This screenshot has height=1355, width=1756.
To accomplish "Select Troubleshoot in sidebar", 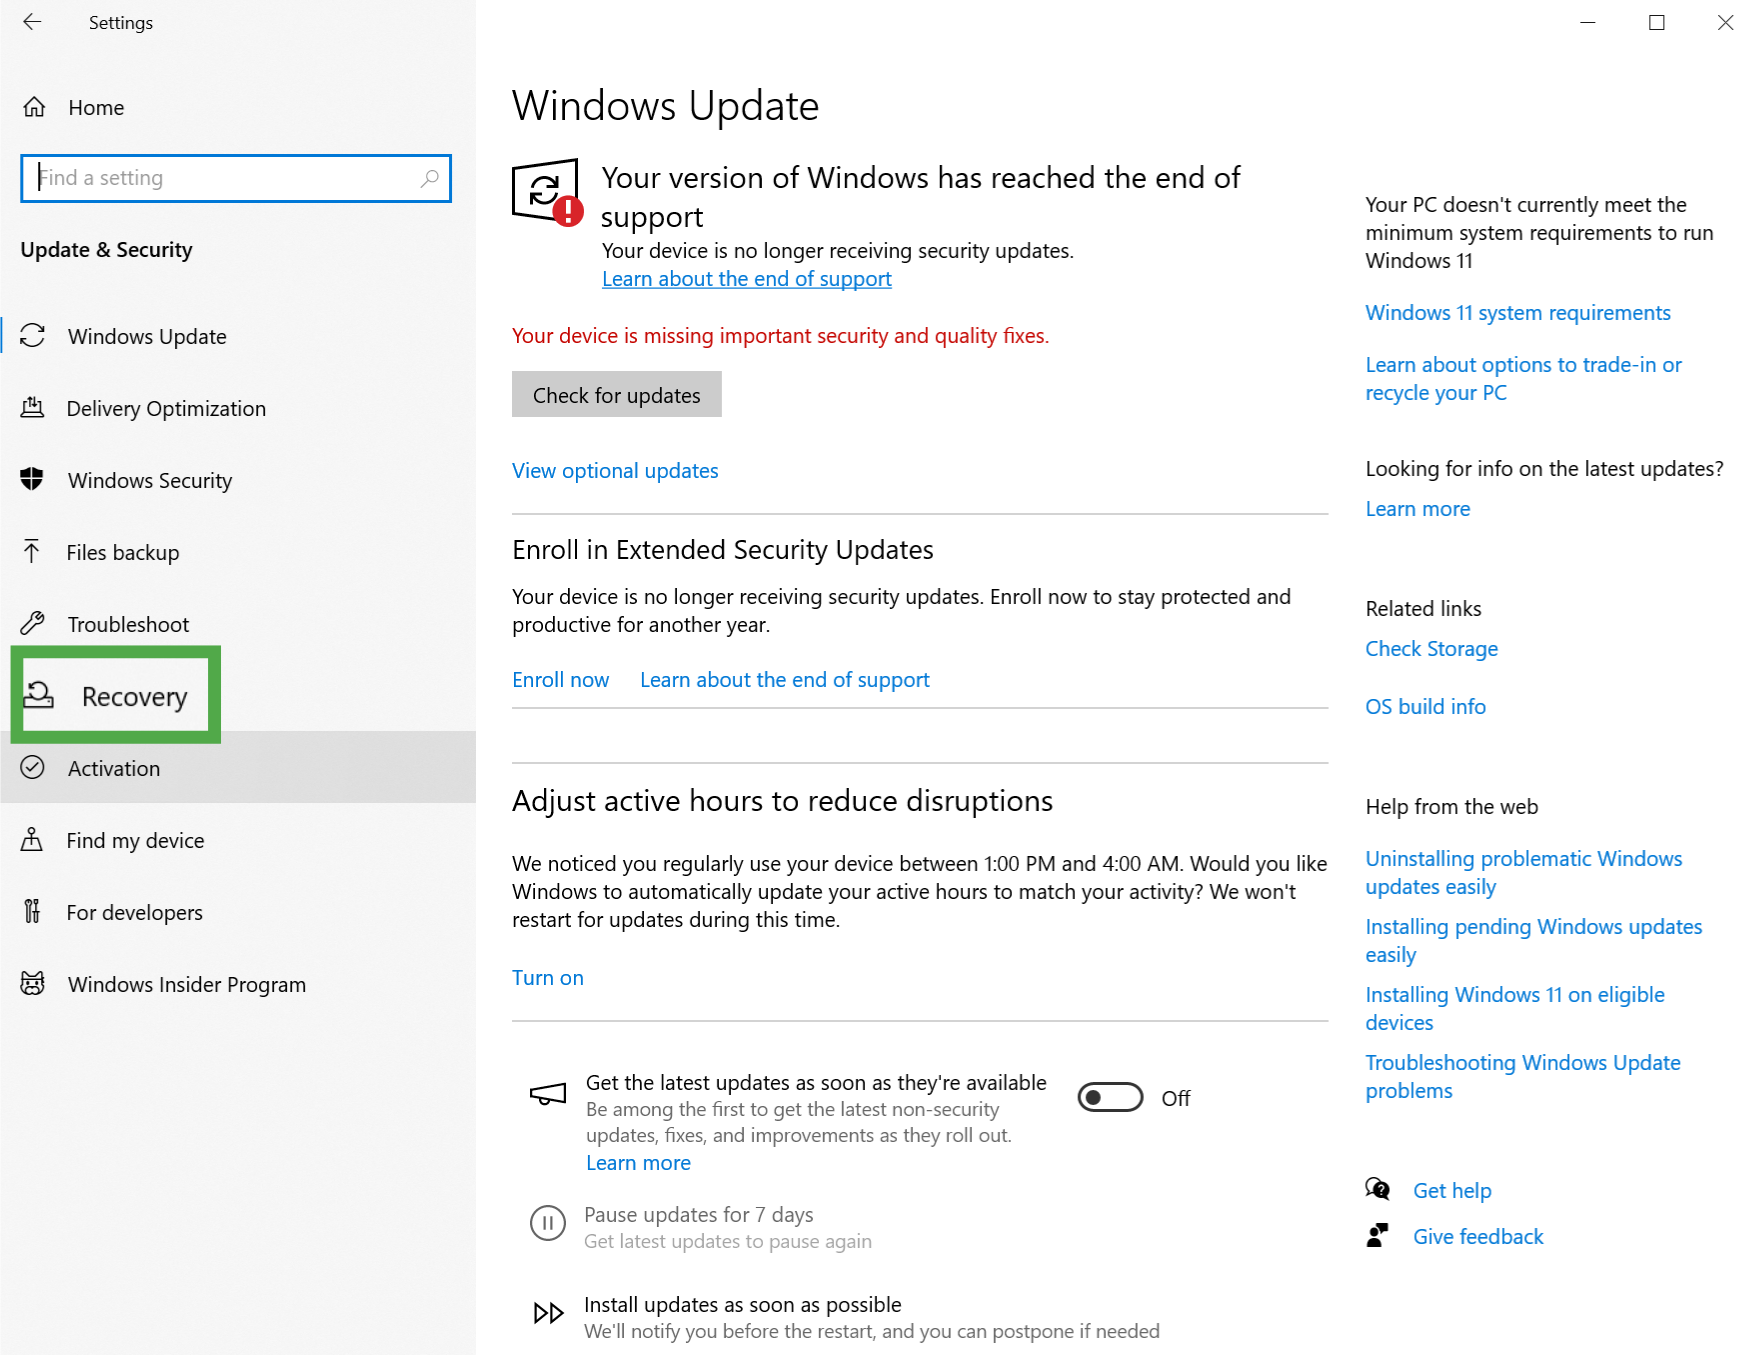I will click(x=238, y=624).
